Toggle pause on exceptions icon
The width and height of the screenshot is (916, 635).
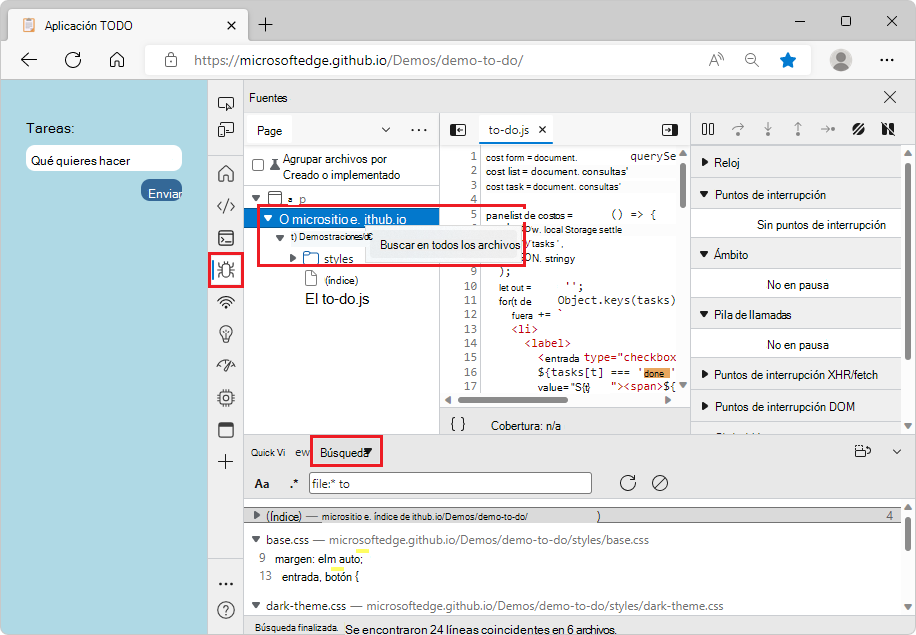pos(888,129)
